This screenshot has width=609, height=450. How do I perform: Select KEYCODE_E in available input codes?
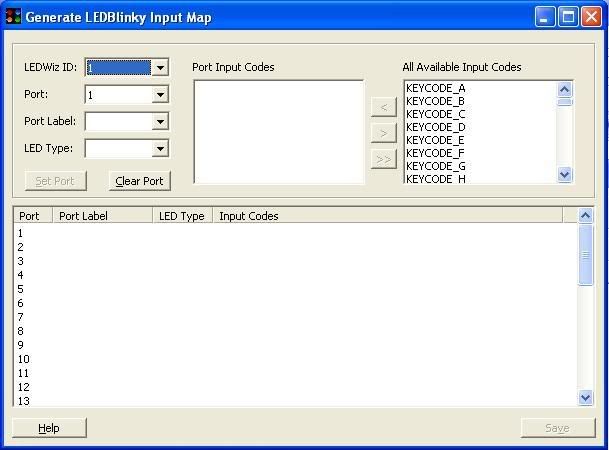[x=480, y=140]
